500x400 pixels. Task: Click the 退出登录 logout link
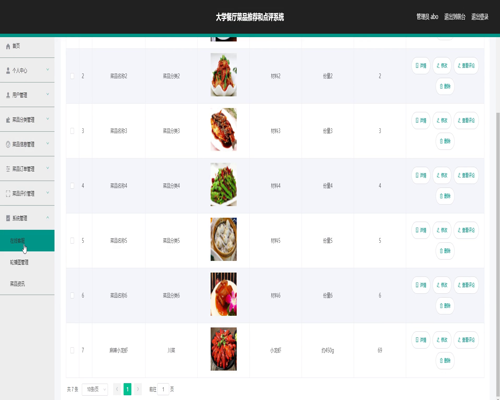click(480, 17)
